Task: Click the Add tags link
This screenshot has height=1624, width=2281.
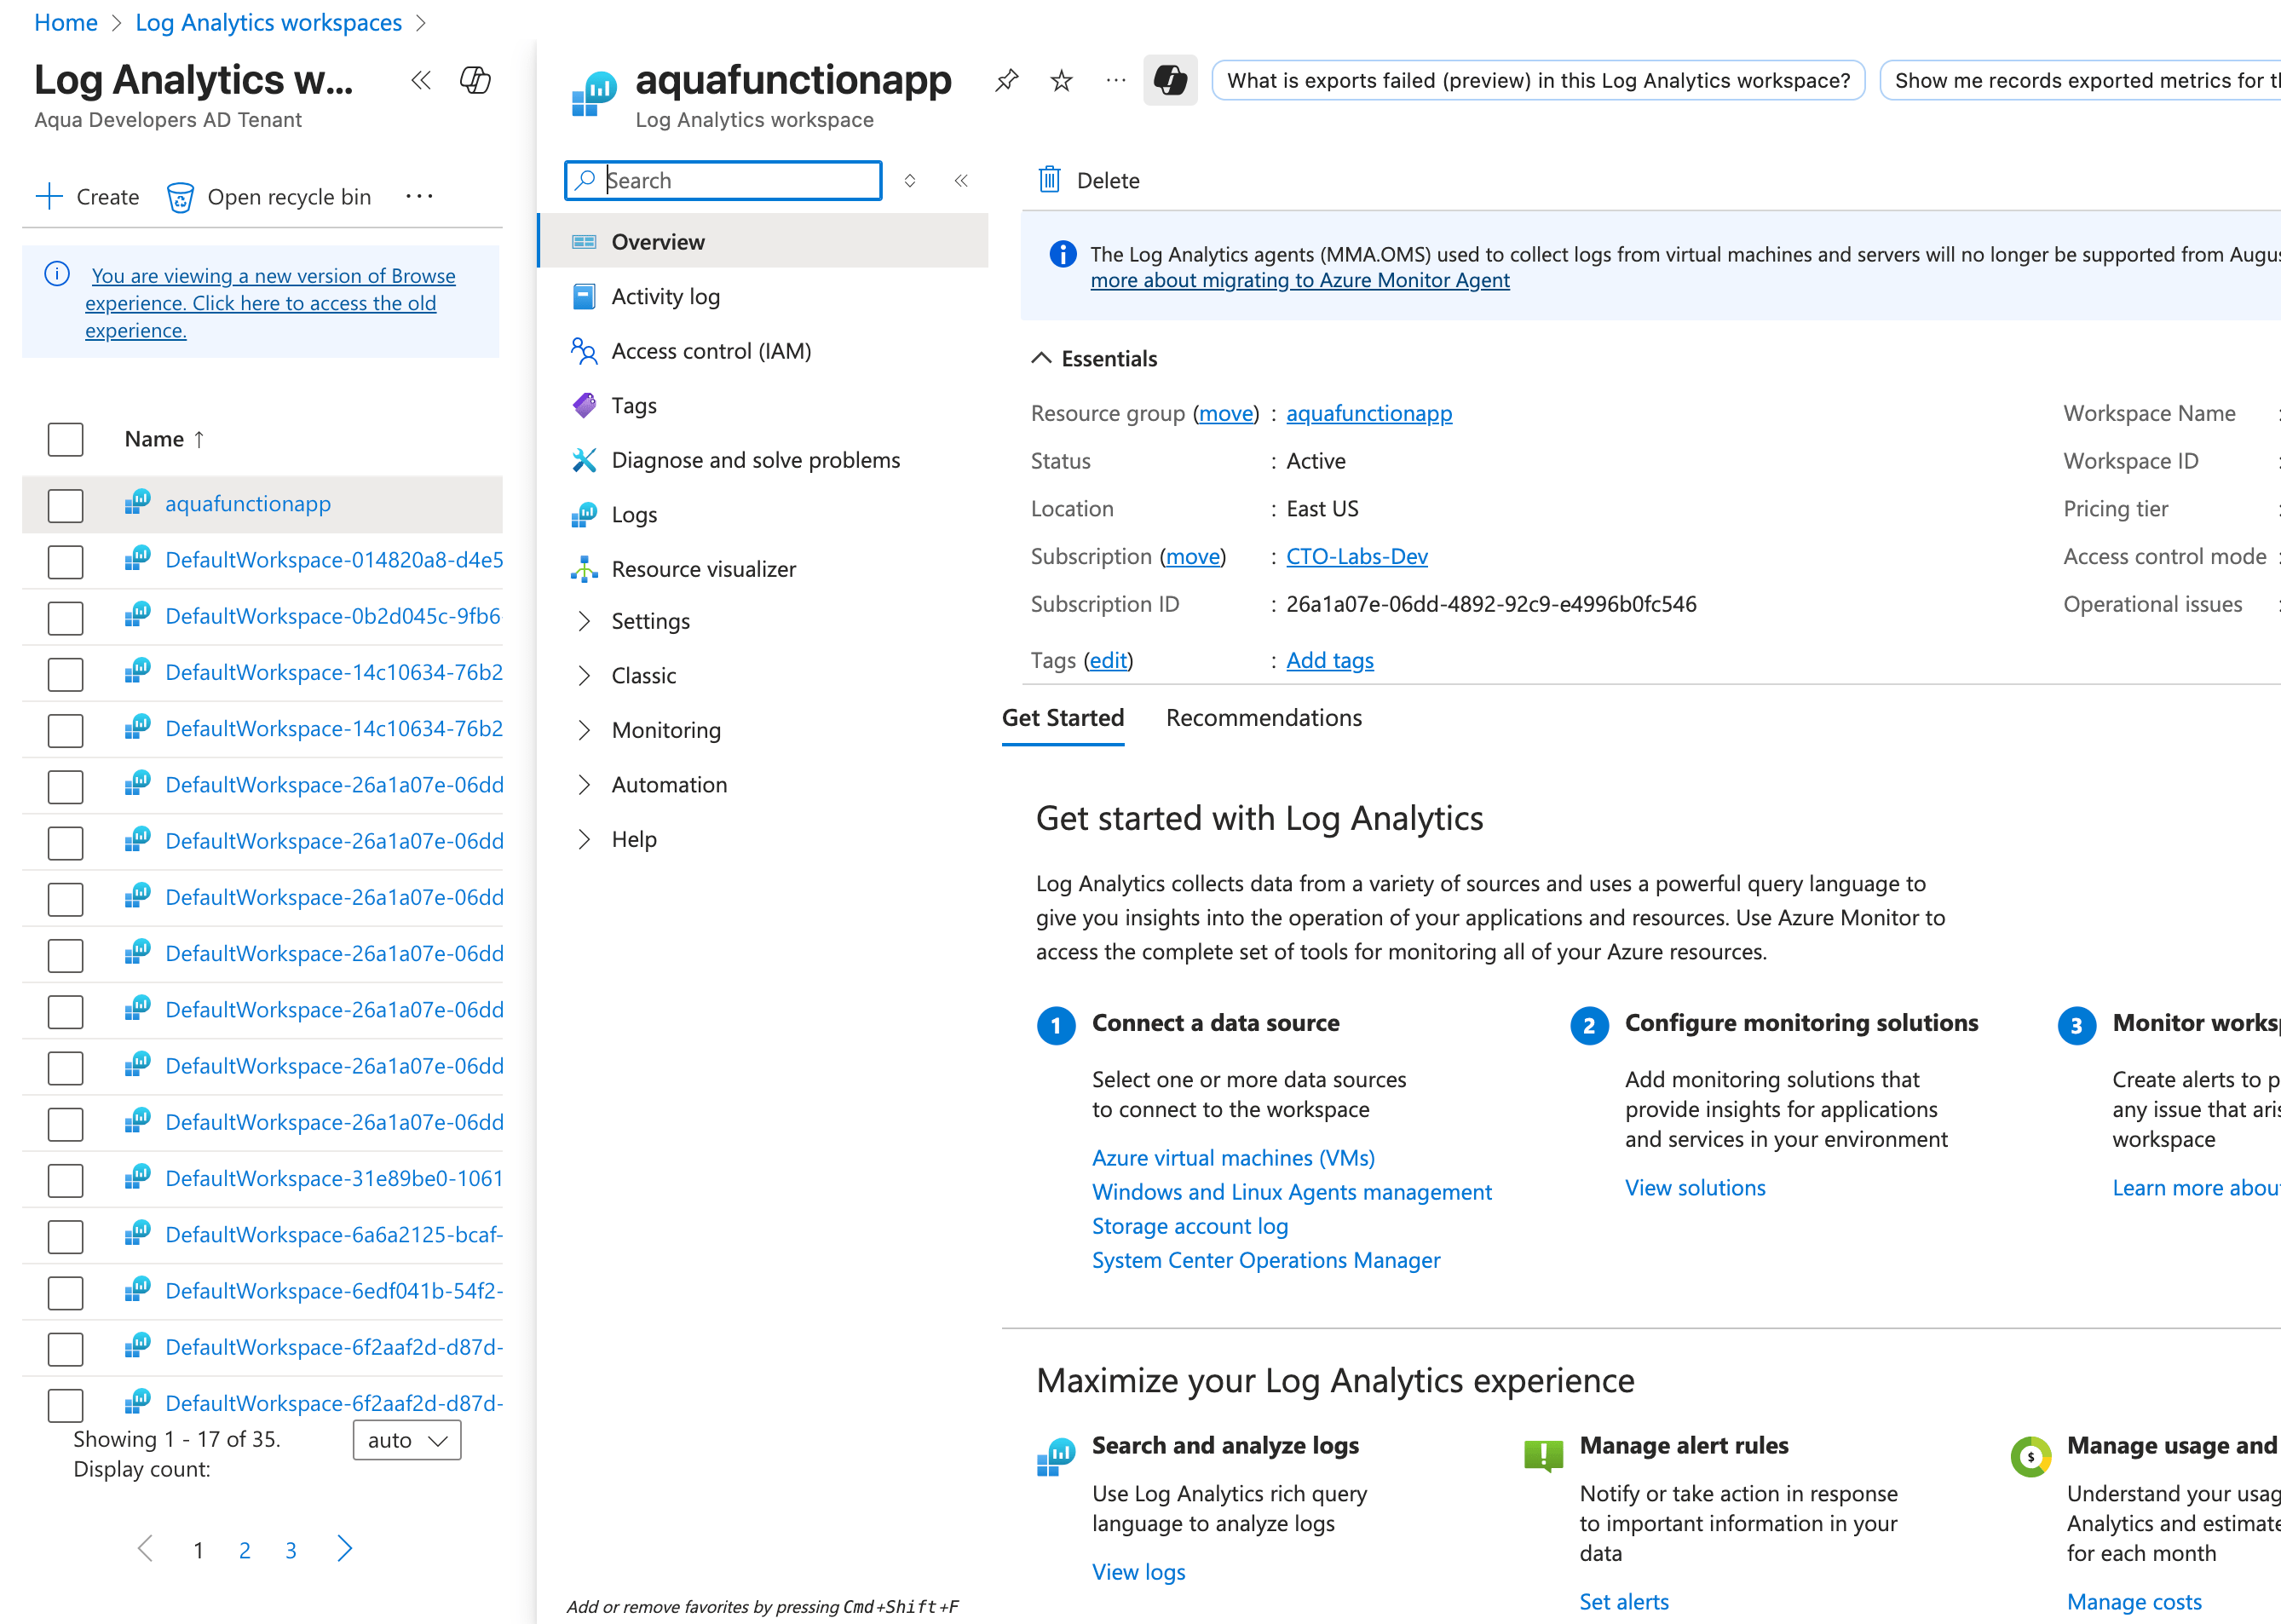Action: point(1329,660)
